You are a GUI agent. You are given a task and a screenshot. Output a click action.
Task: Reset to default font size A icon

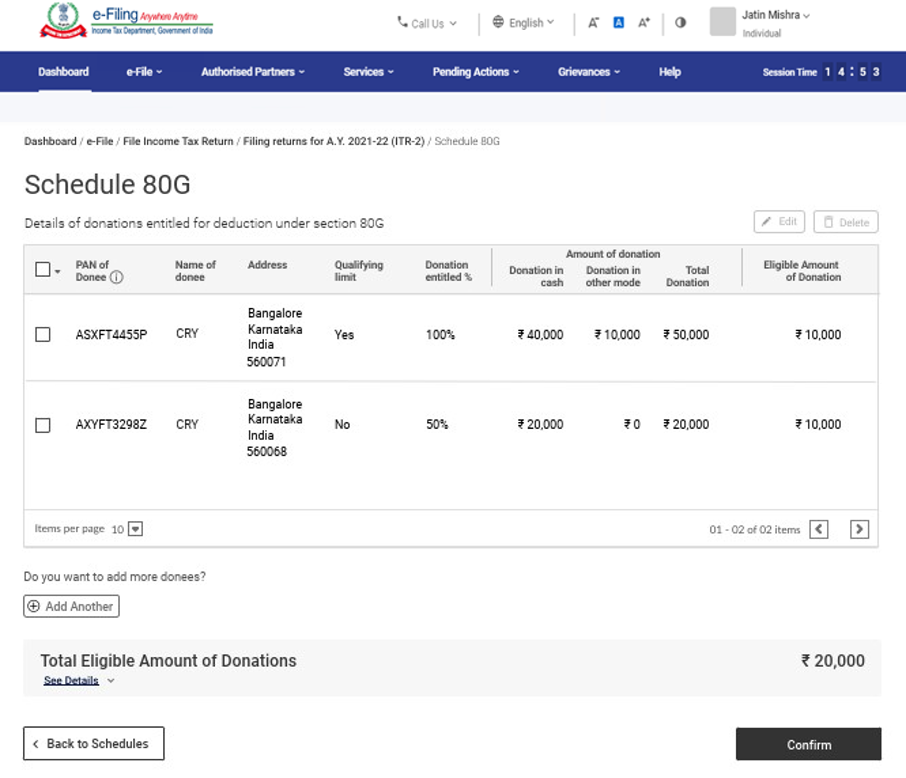pos(618,23)
